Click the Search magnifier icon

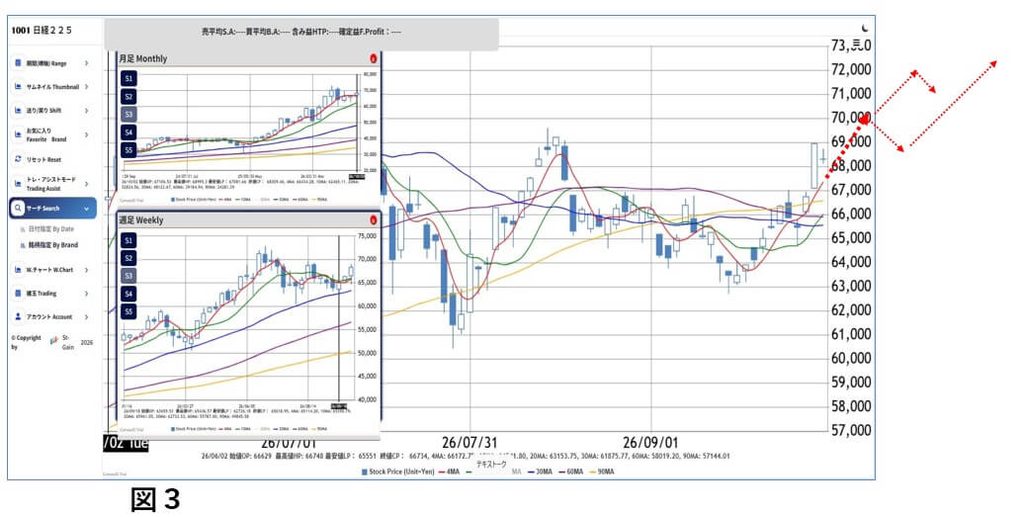click(18, 208)
